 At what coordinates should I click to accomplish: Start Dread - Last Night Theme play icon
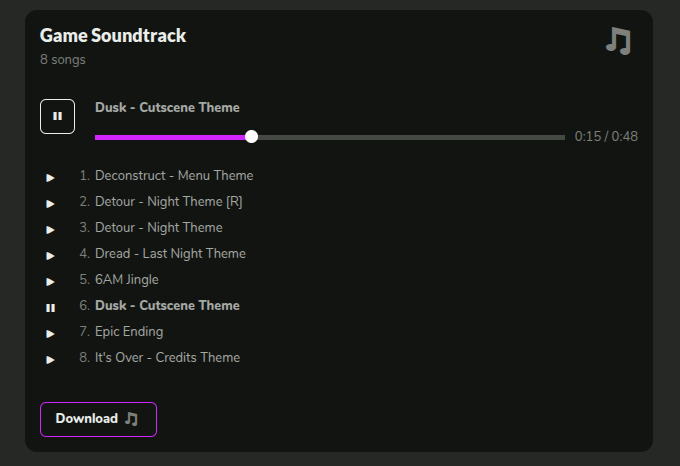50,256
